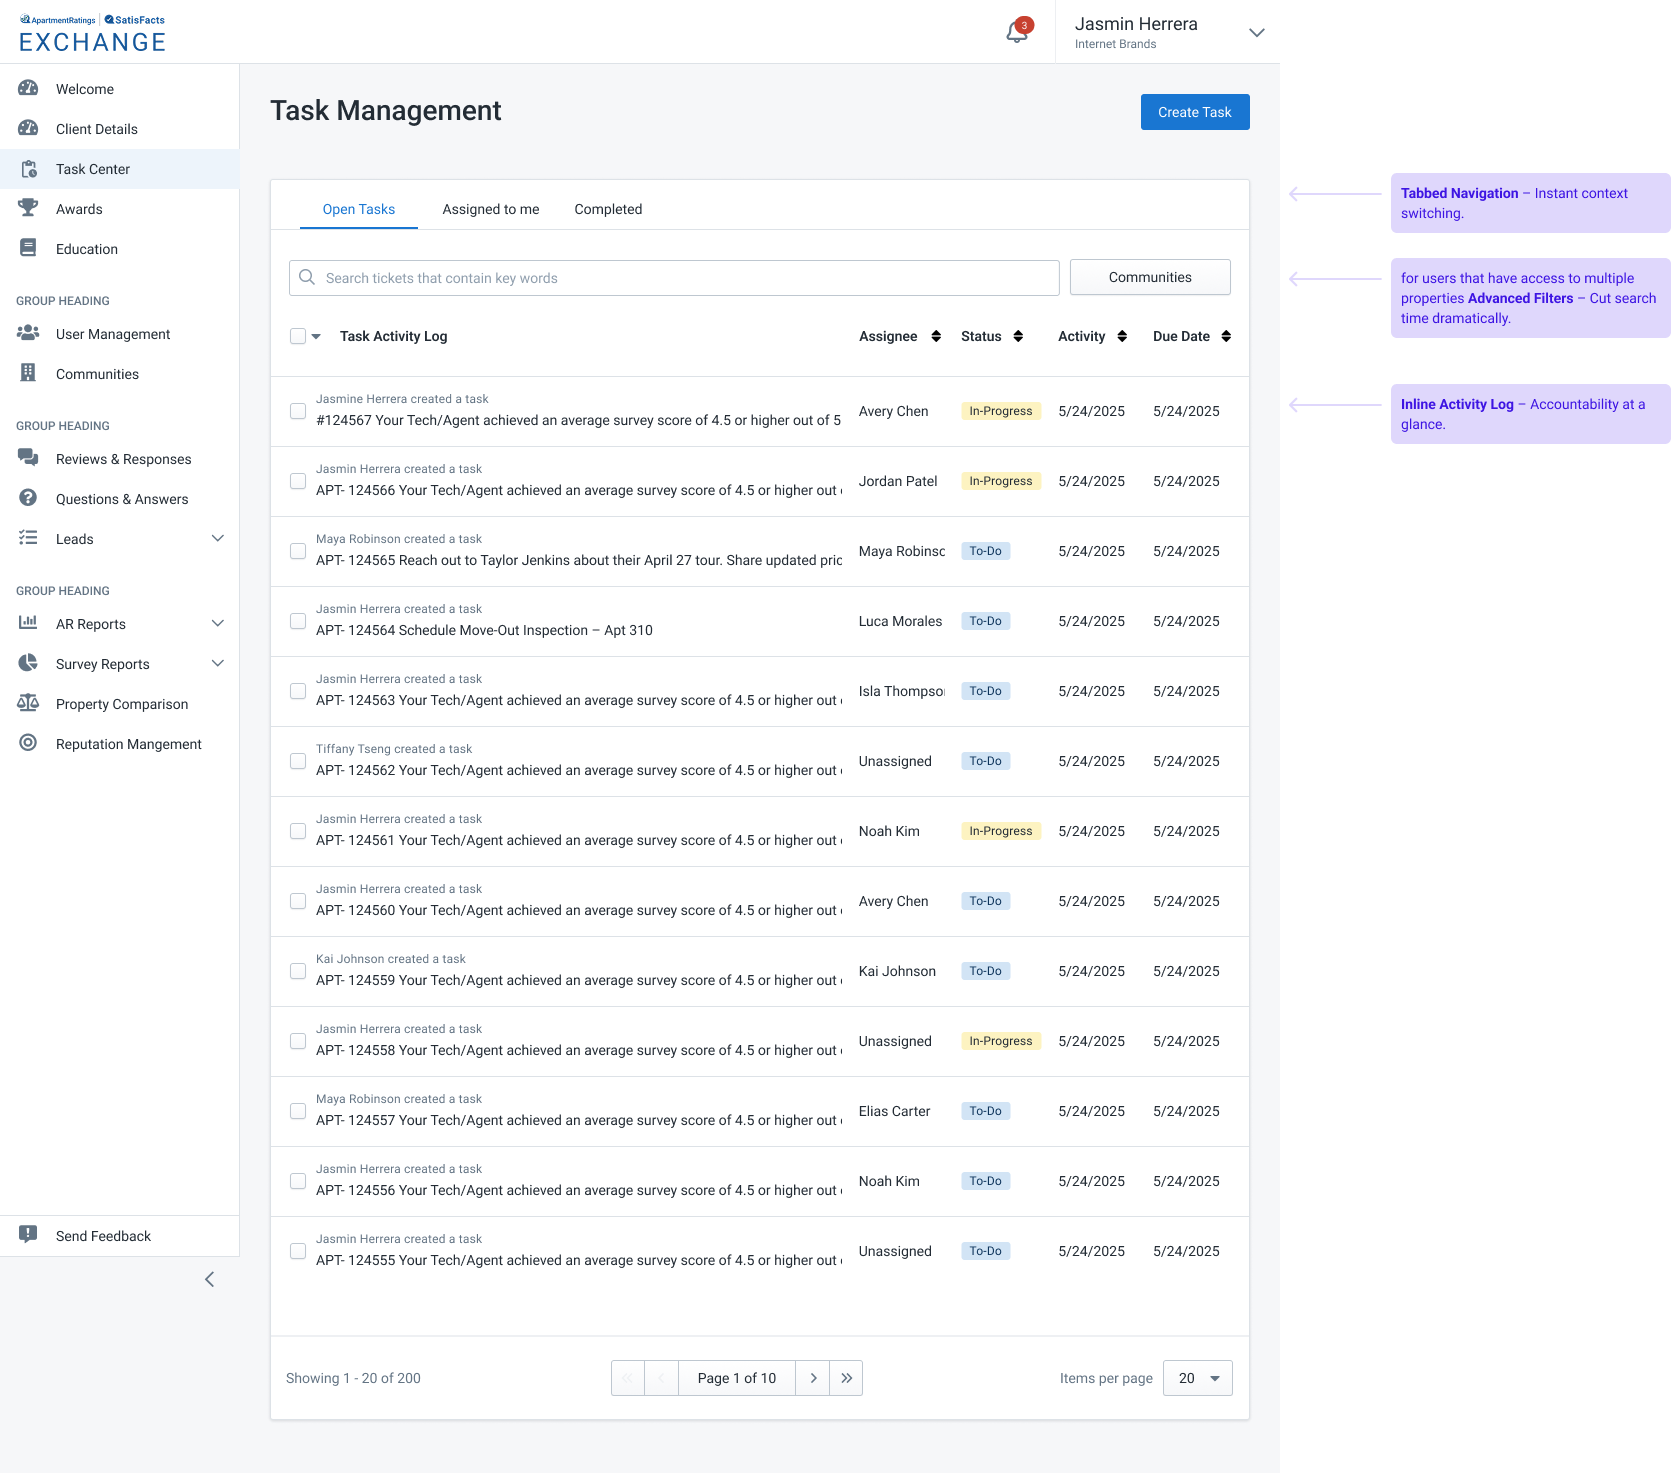Open the notifications bell icon

point(1017,32)
